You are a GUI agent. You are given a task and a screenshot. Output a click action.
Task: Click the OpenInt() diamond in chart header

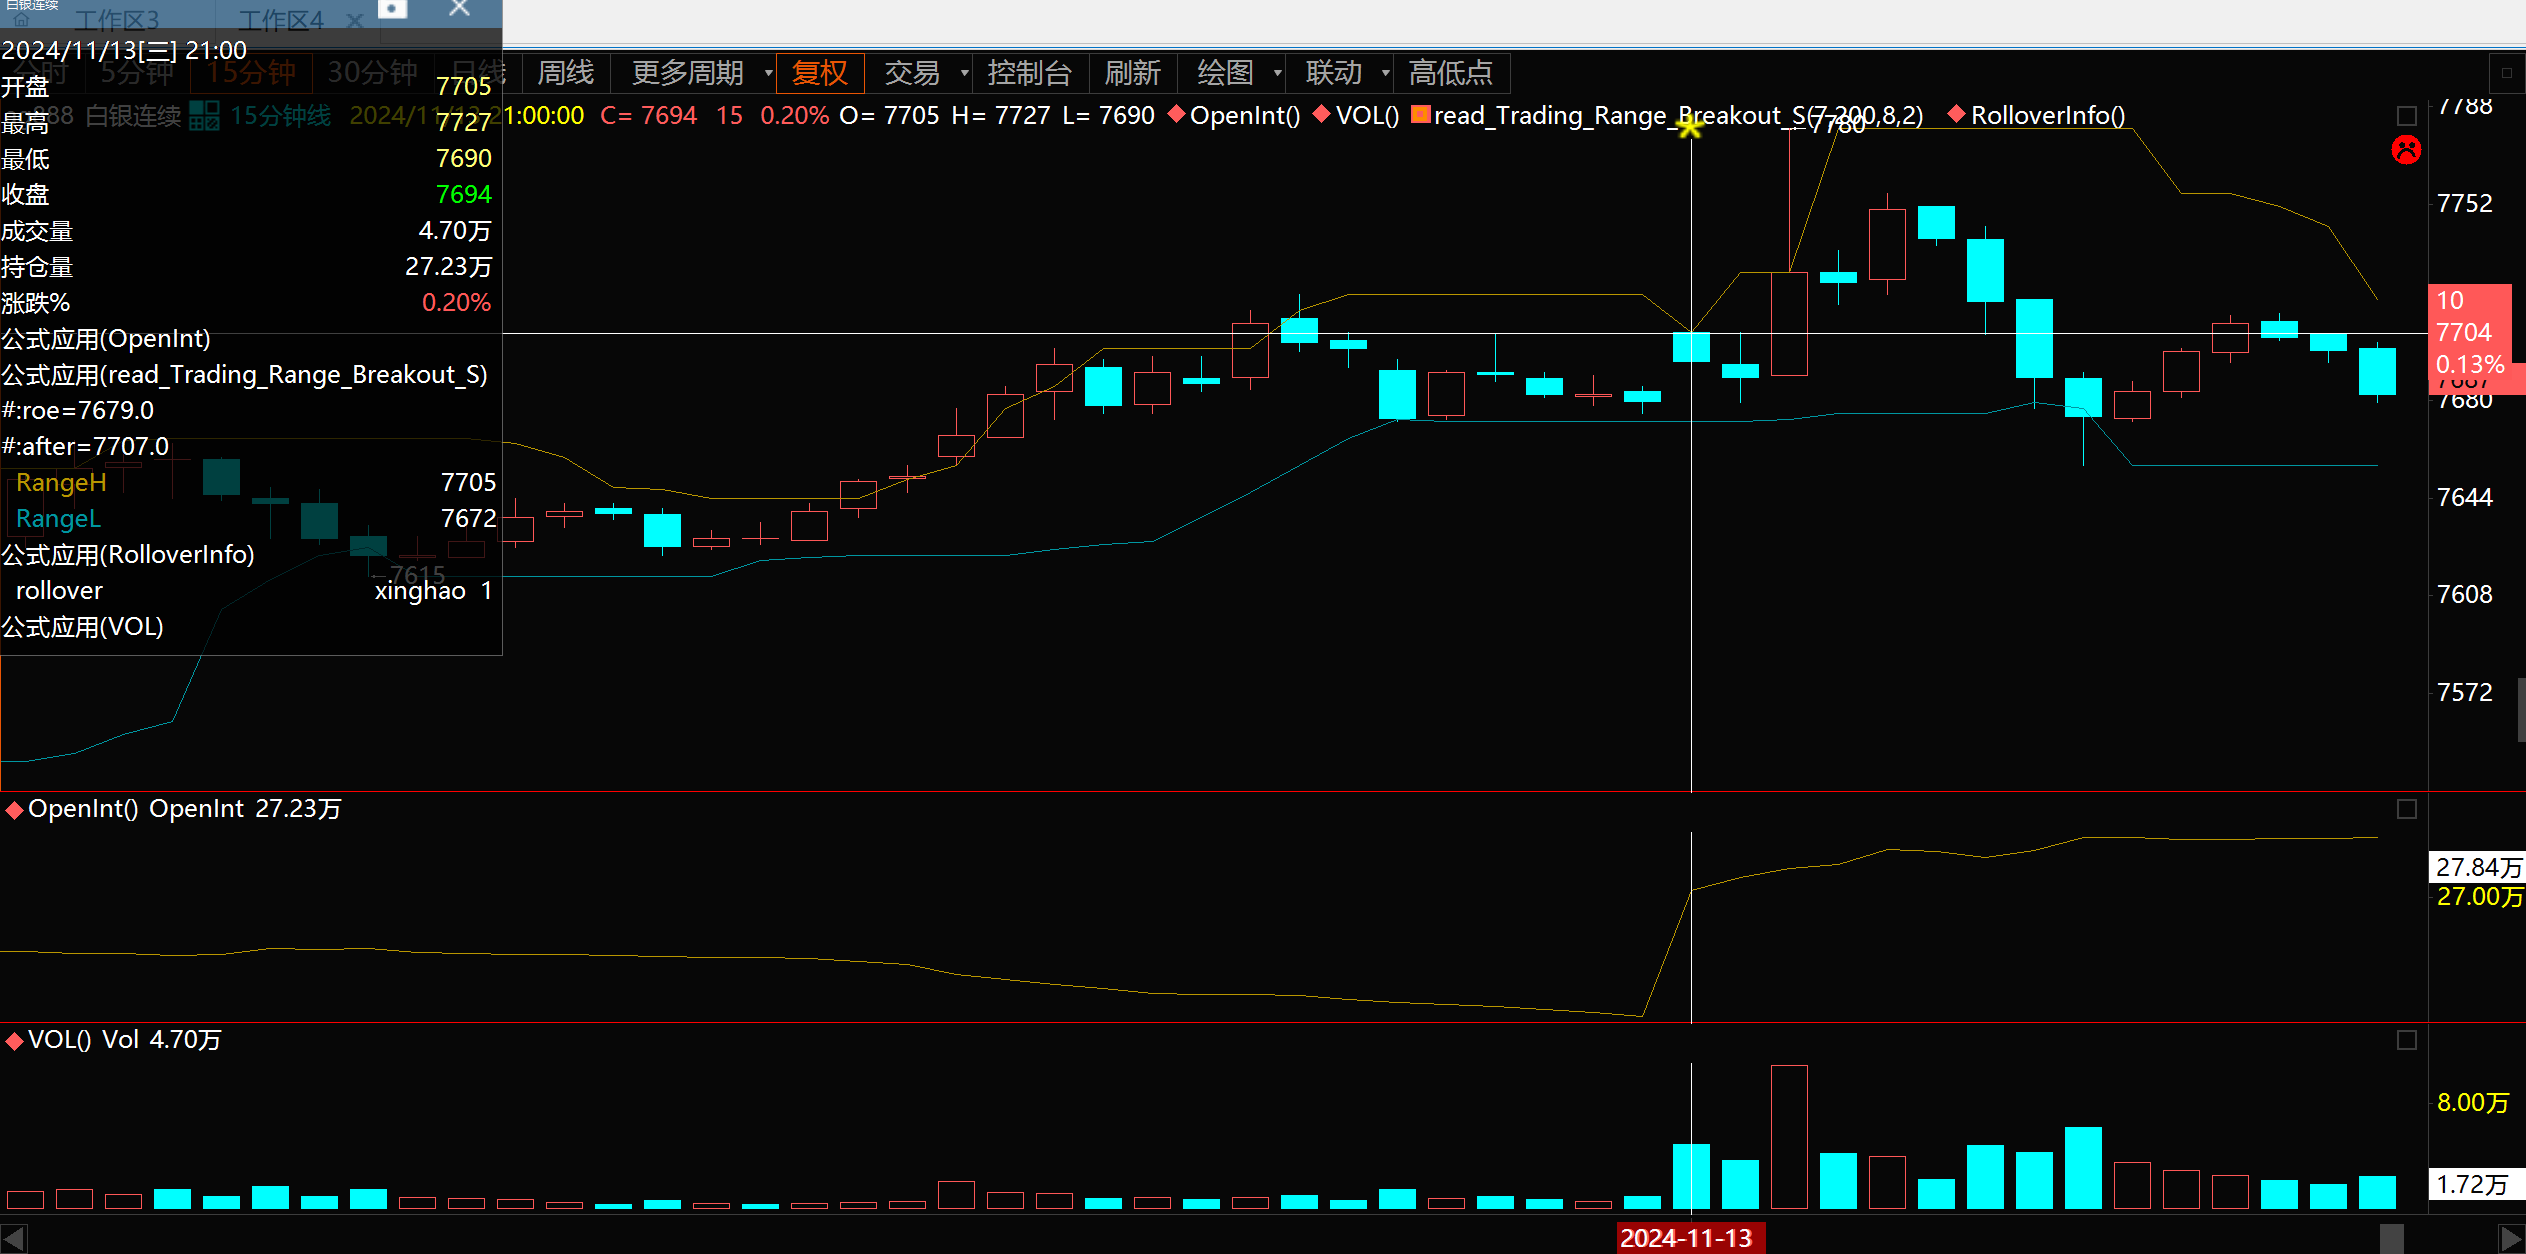coord(1177,115)
